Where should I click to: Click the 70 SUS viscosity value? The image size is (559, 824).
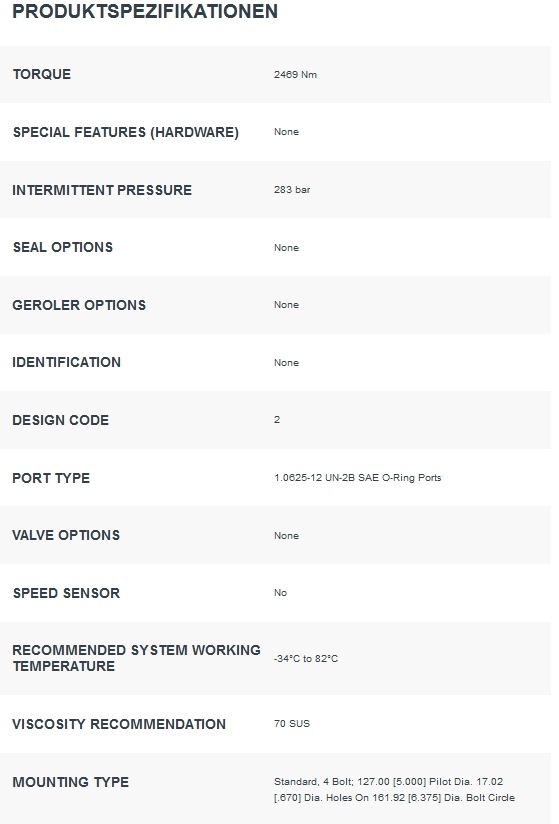(x=292, y=724)
